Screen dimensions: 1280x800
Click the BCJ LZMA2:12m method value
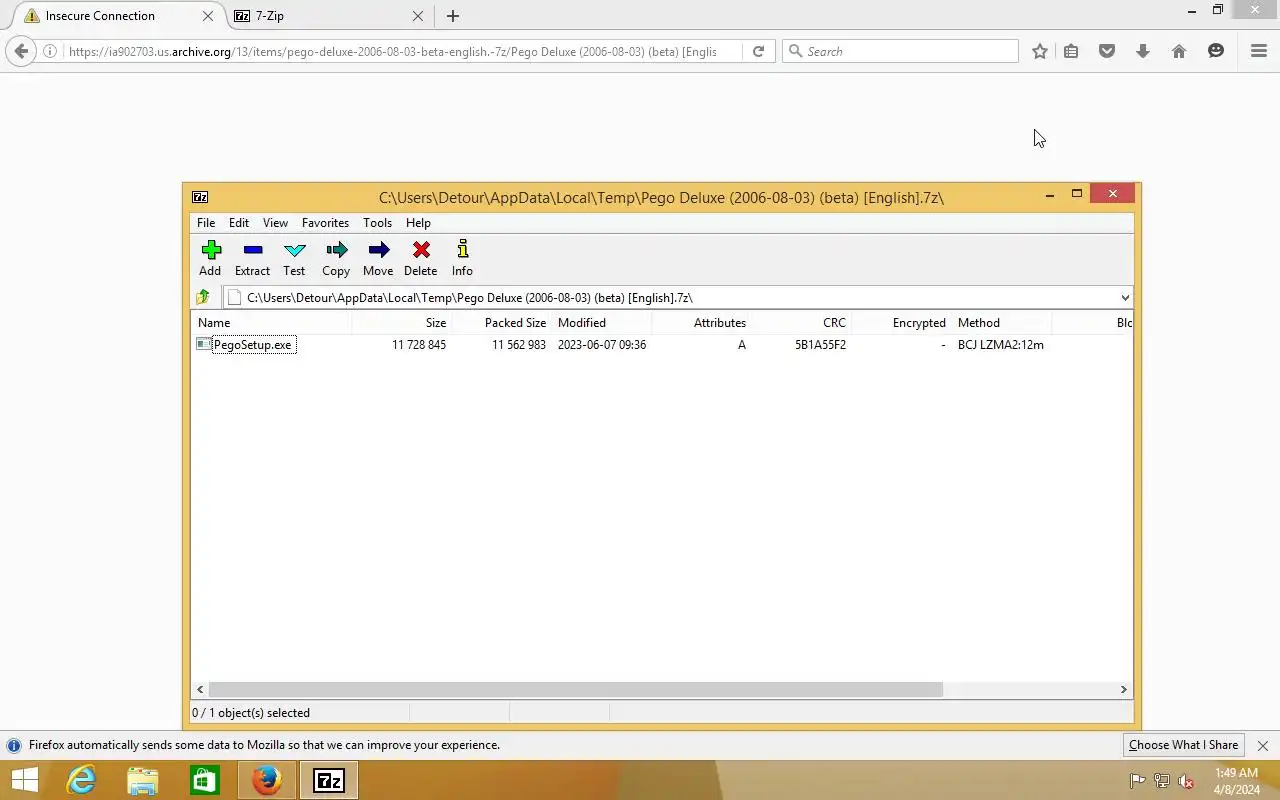point(1001,345)
